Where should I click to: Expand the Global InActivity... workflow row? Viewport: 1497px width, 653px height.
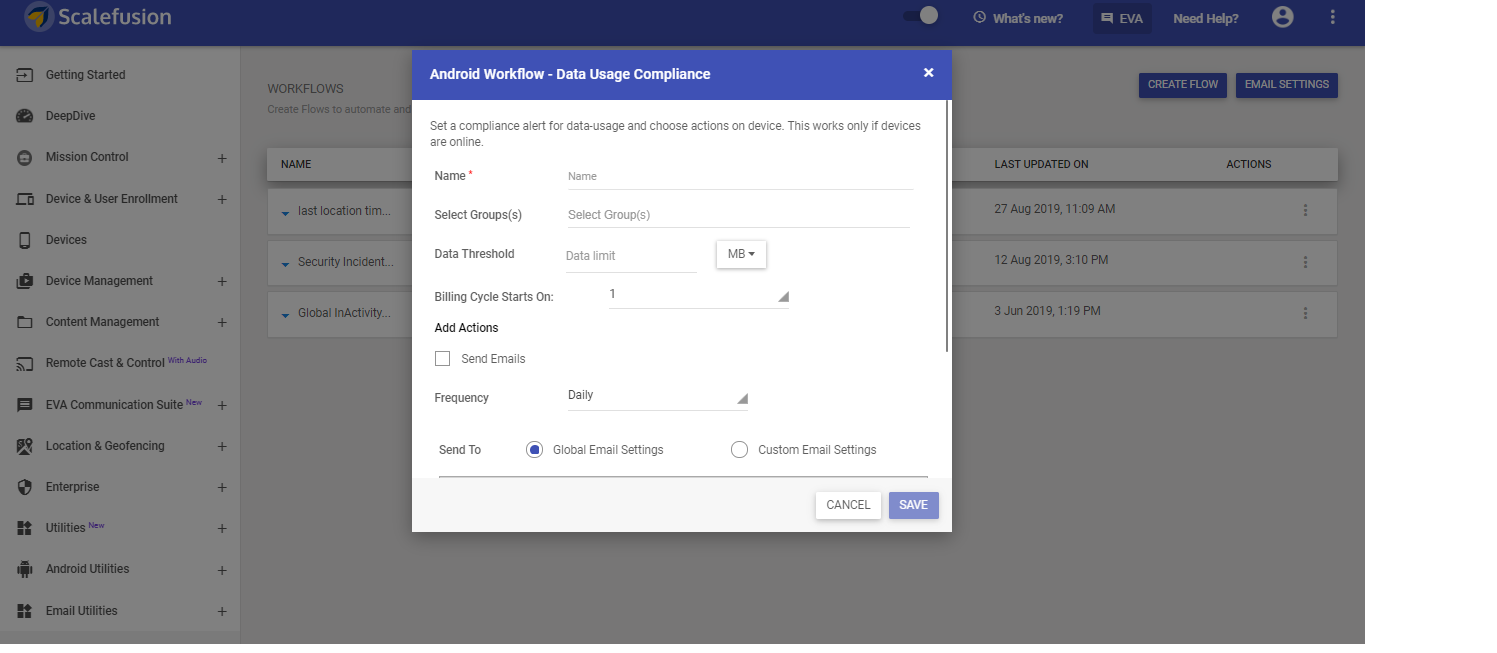(x=285, y=314)
